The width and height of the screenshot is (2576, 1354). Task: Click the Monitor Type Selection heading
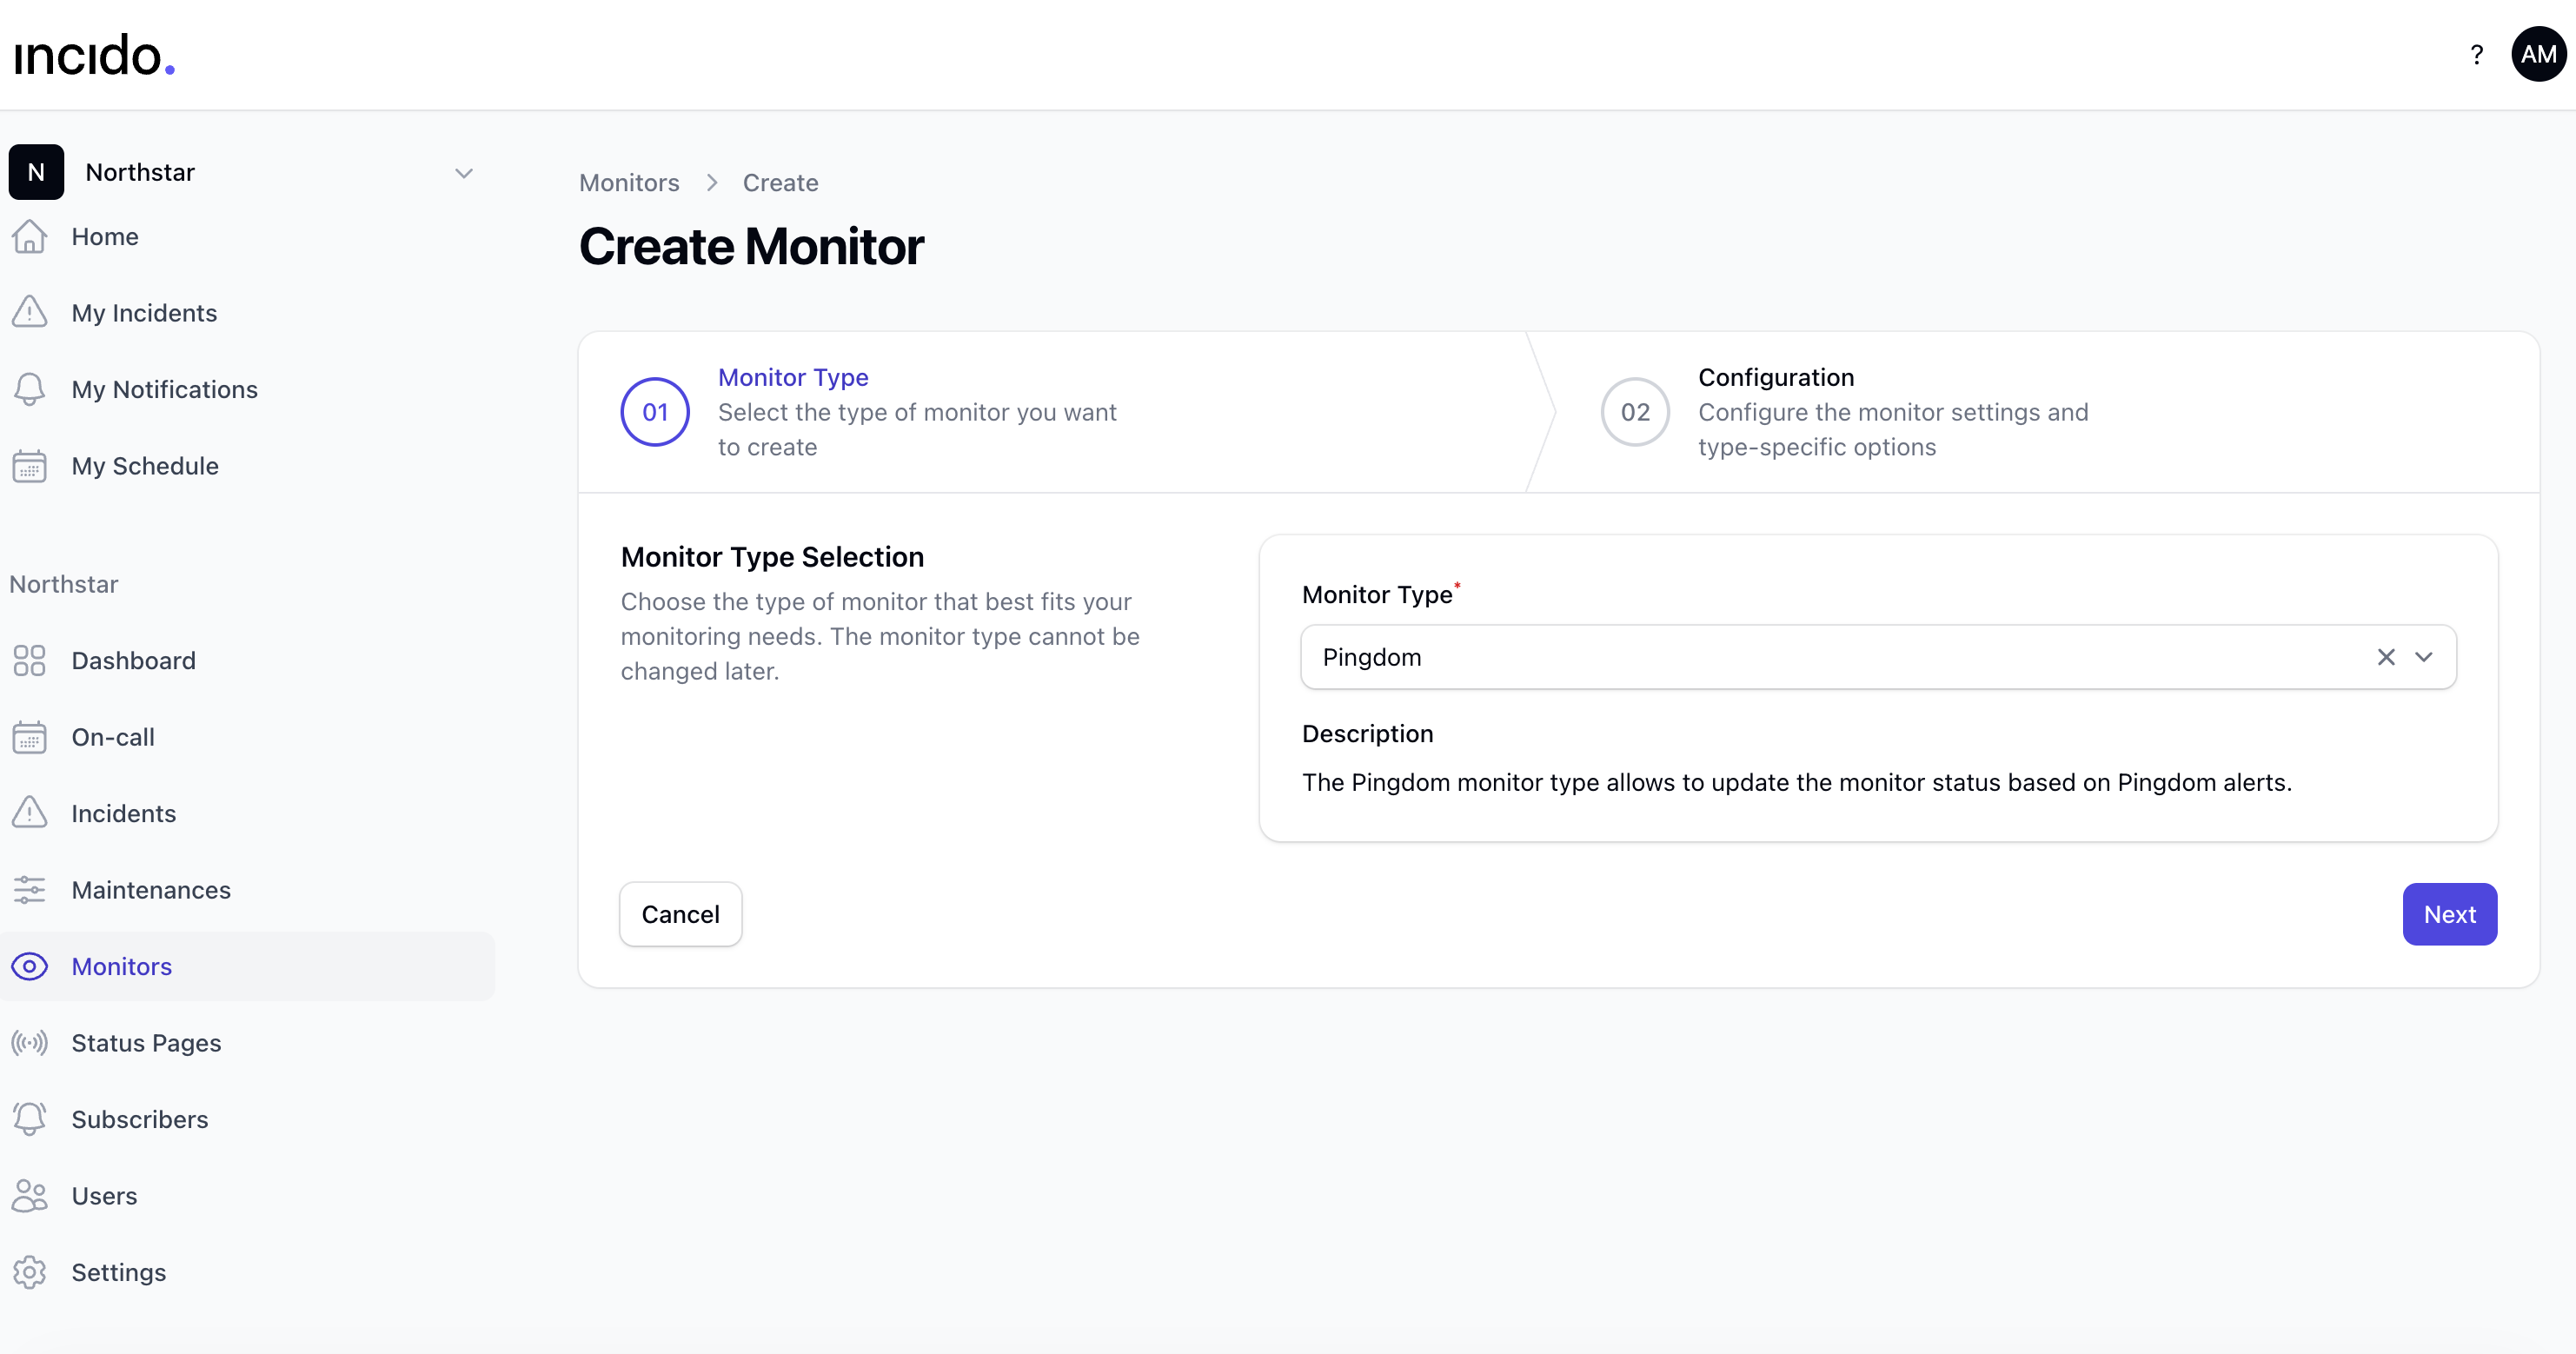coord(772,557)
